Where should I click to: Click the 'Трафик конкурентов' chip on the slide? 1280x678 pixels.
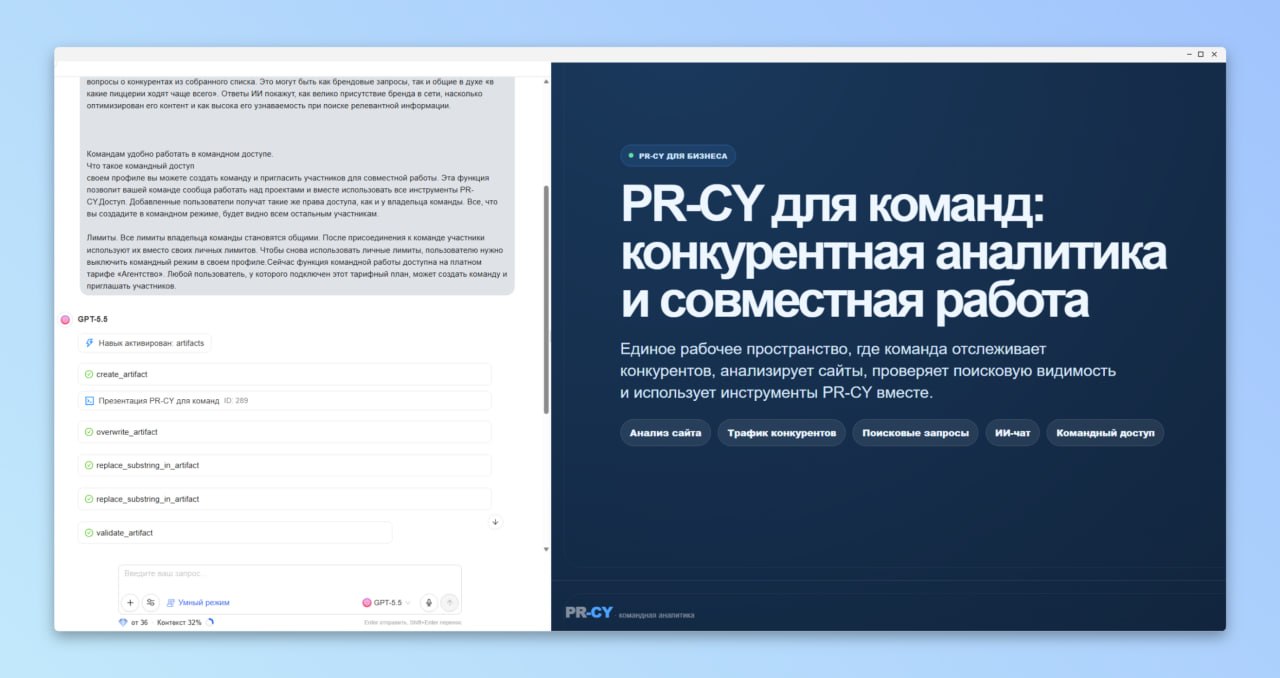point(782,433)
